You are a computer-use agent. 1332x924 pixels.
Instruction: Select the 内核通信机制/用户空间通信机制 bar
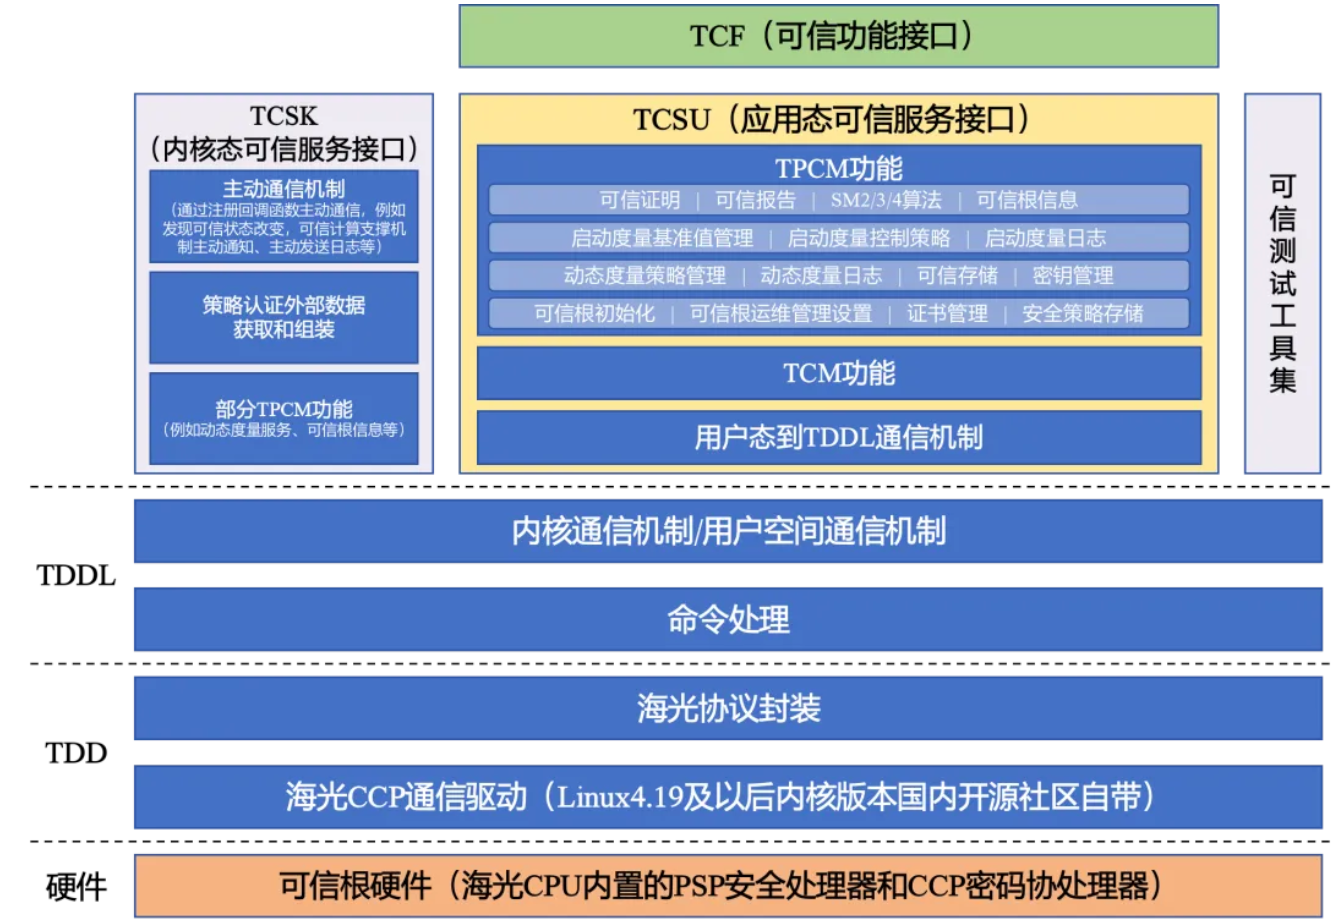tap(728, 531)
